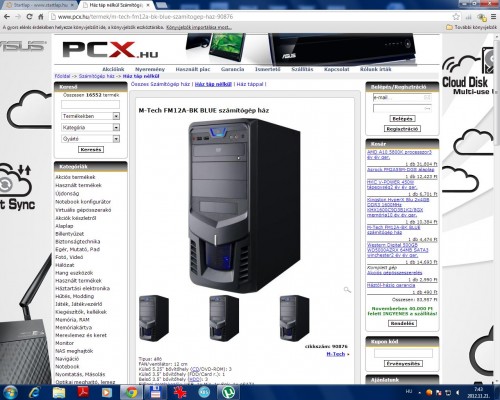Screen dimensions: 500x400
Task: Open Windows Explorer folder on taskbar
Action: pyautogui.click(x=59, y=392)
